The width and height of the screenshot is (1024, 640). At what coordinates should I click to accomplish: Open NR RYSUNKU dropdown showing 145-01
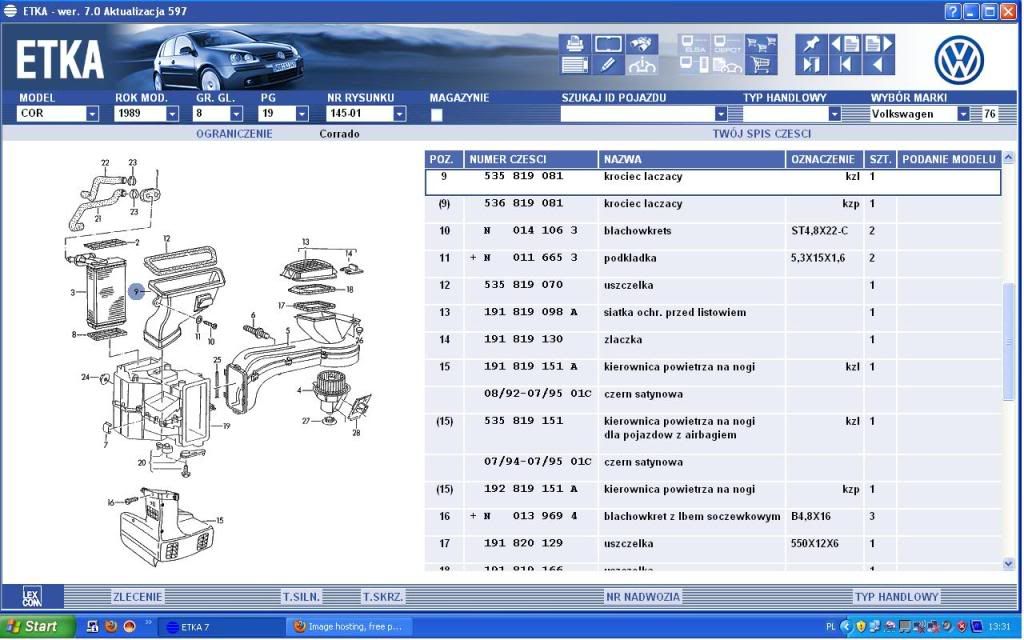399,114
